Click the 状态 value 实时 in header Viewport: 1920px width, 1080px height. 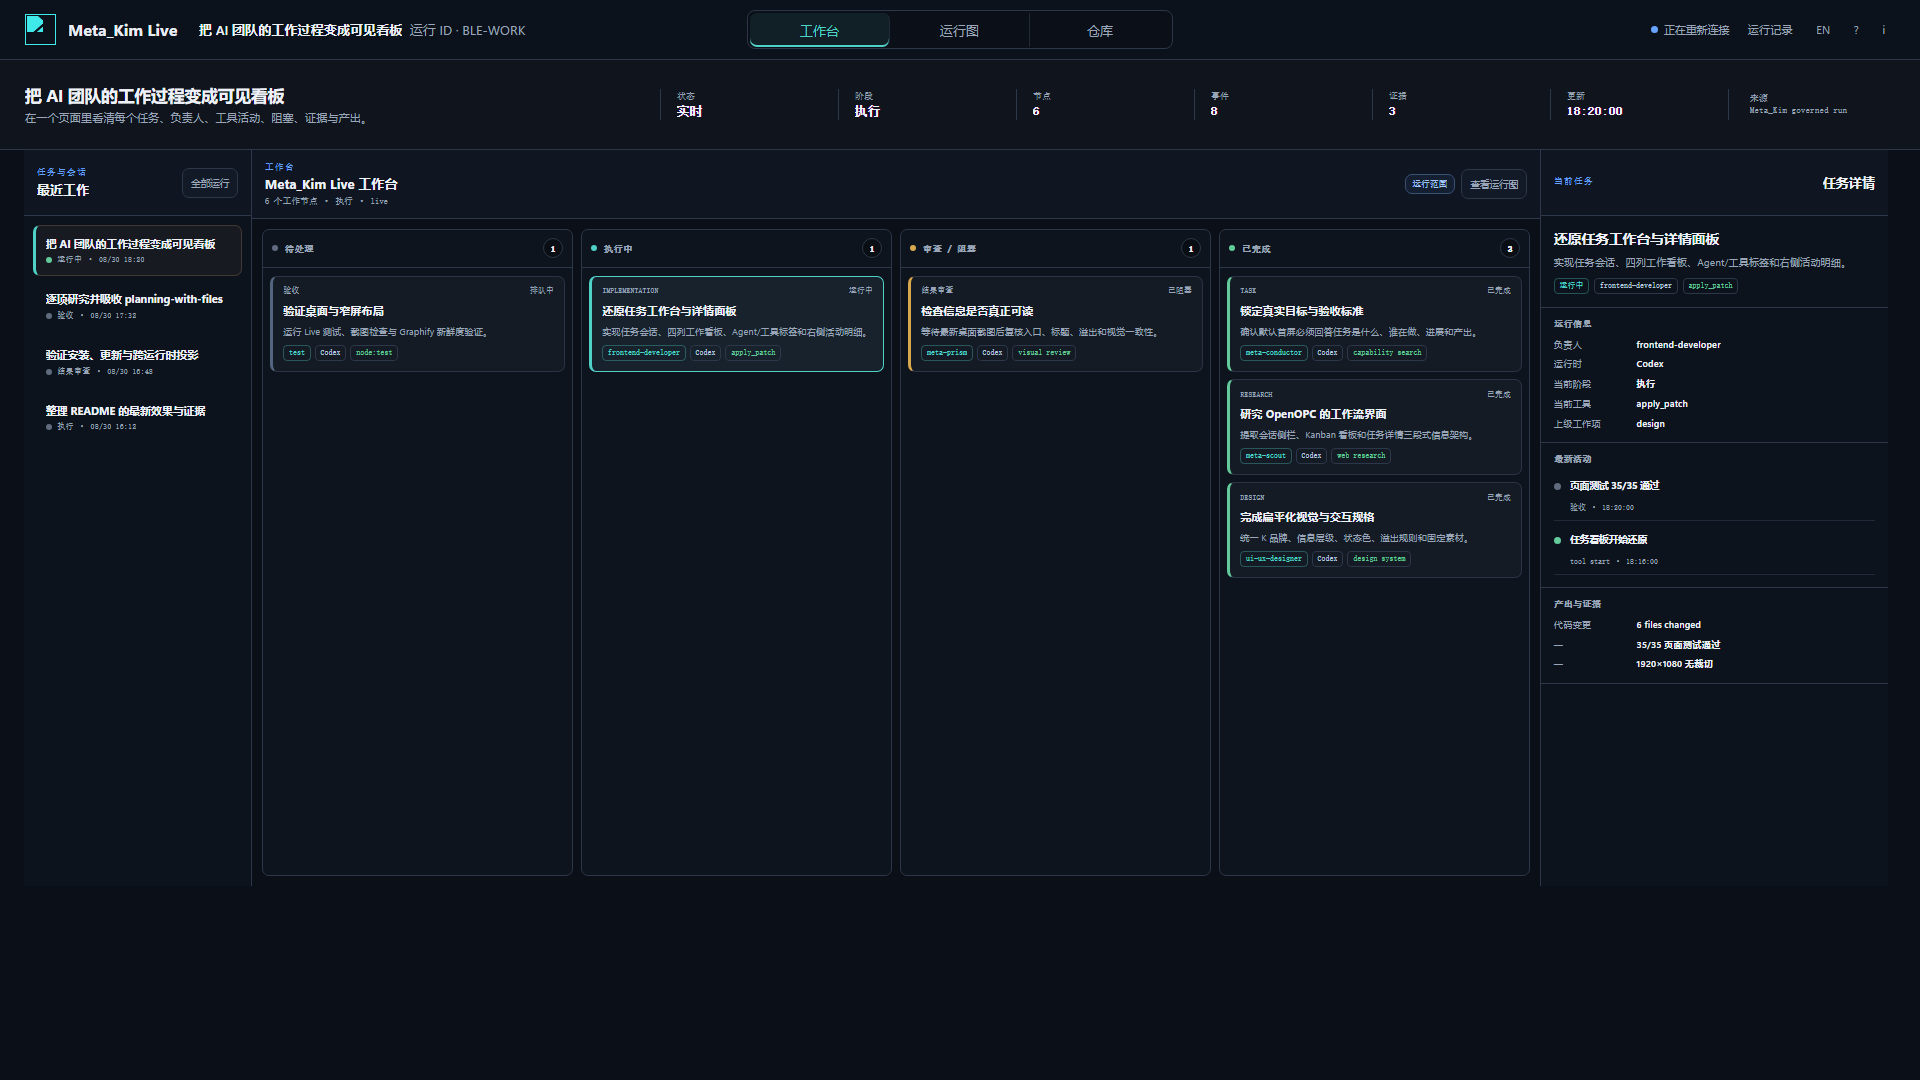click(x=689, y=111)
